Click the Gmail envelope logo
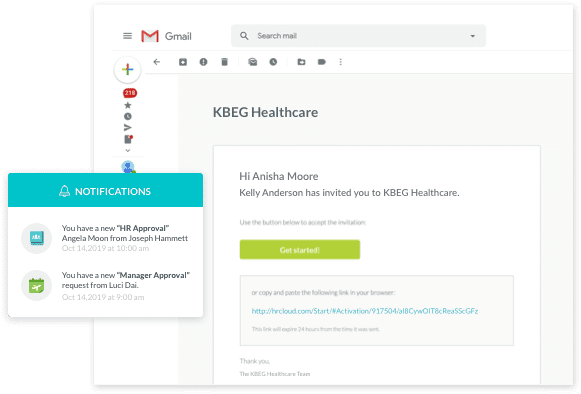This screenshot has width=581, height=394. pos(150,36)
